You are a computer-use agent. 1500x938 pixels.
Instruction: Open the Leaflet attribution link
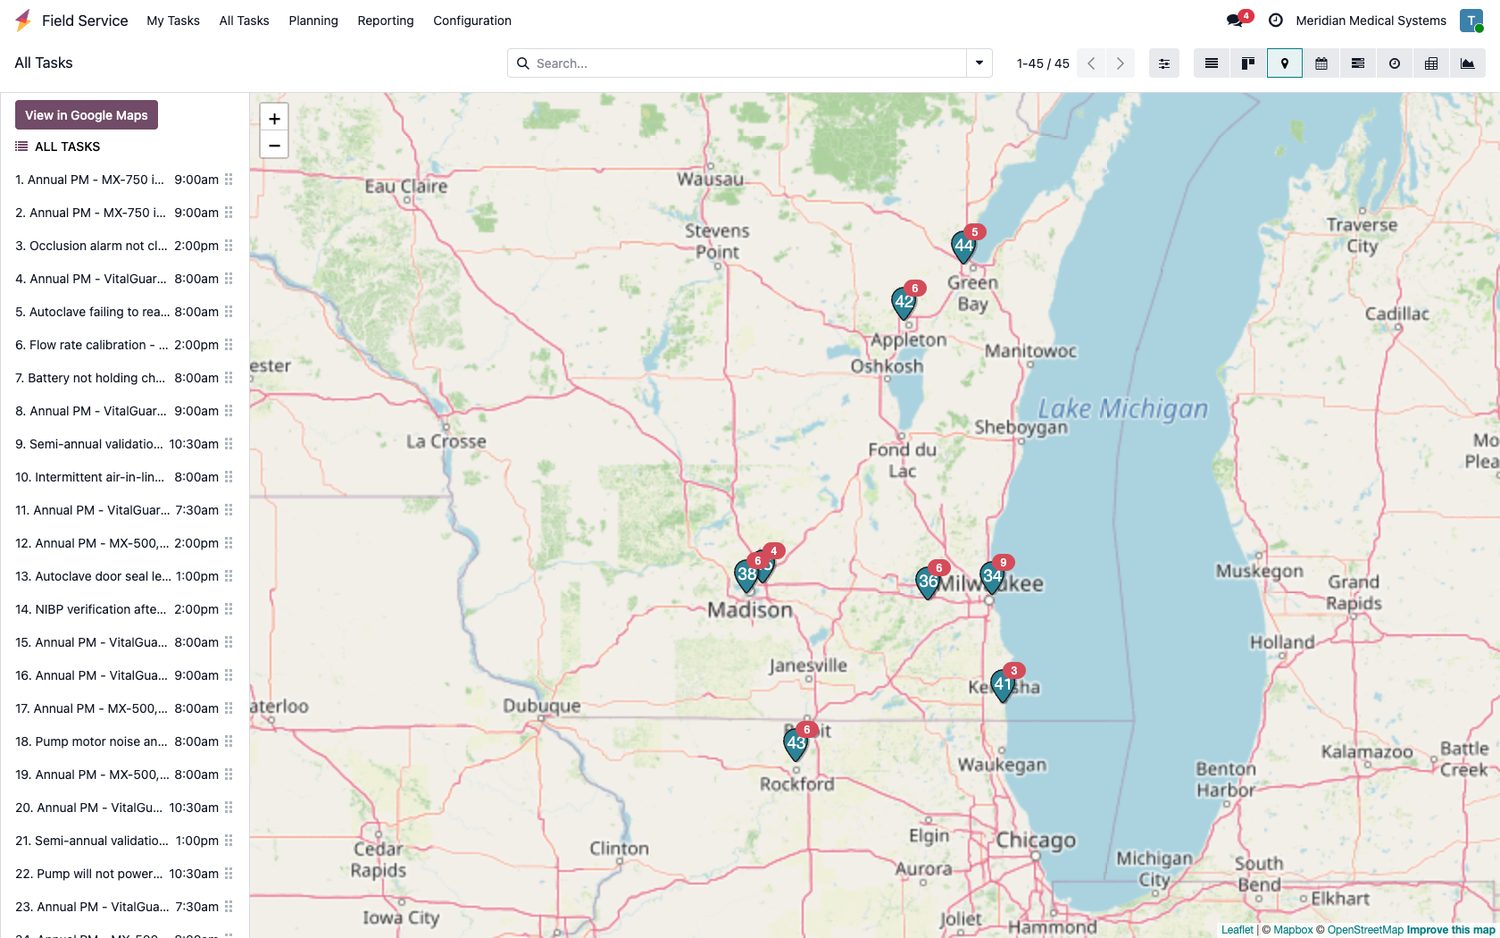(x=1237, y=930)
